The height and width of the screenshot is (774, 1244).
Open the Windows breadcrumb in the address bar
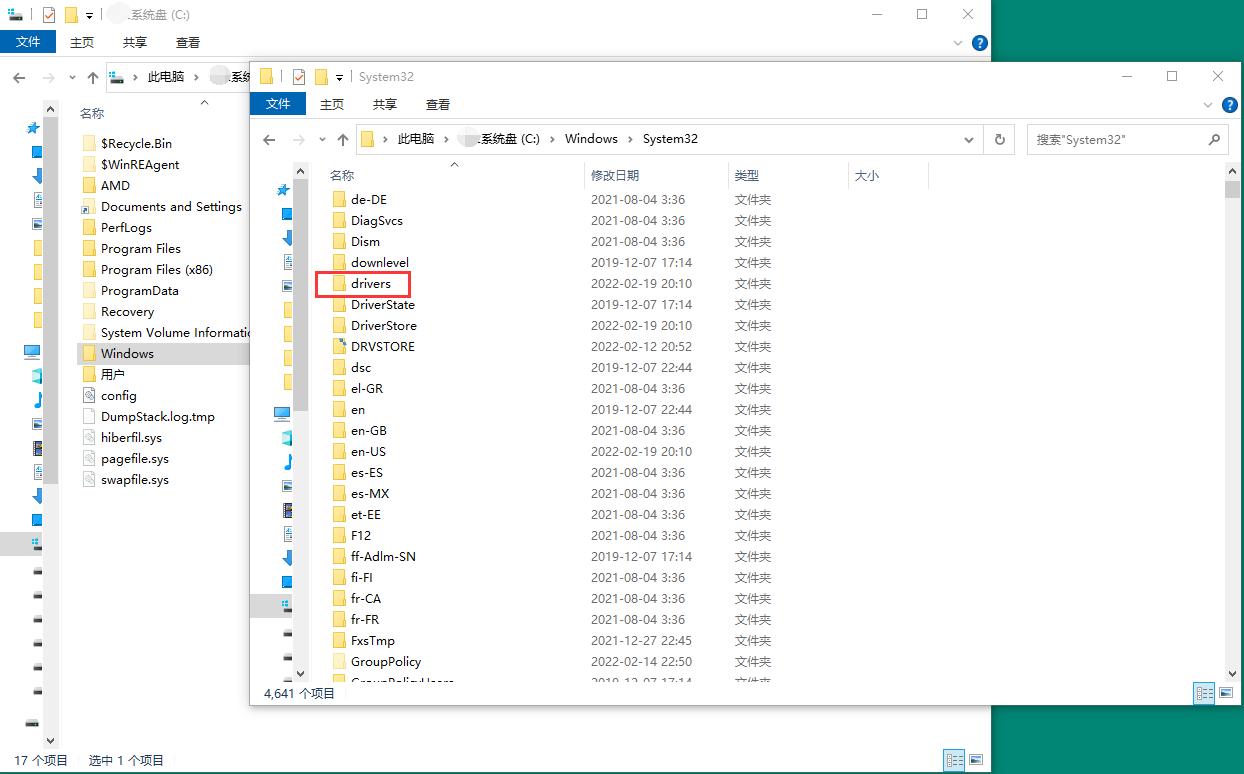pyautogui.click(x=591, y=138)
